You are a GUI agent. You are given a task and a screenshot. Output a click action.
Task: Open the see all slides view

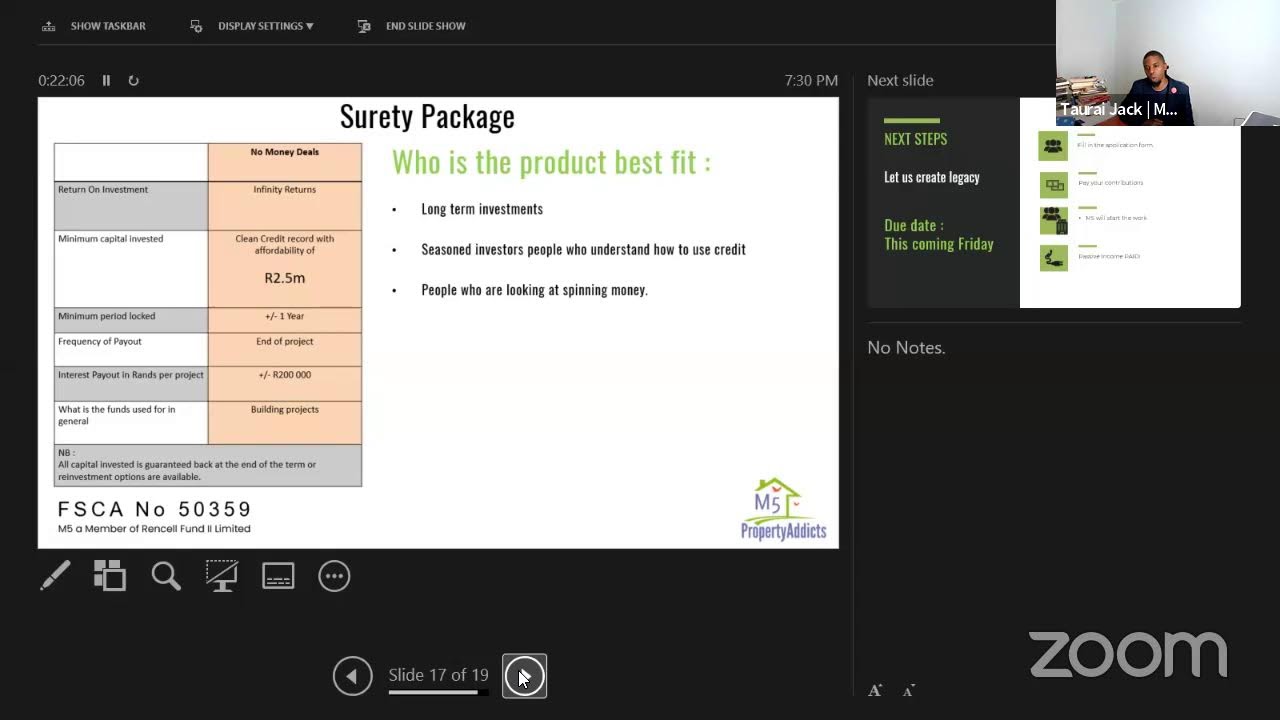pyautogui.click(x=110, y=576)
